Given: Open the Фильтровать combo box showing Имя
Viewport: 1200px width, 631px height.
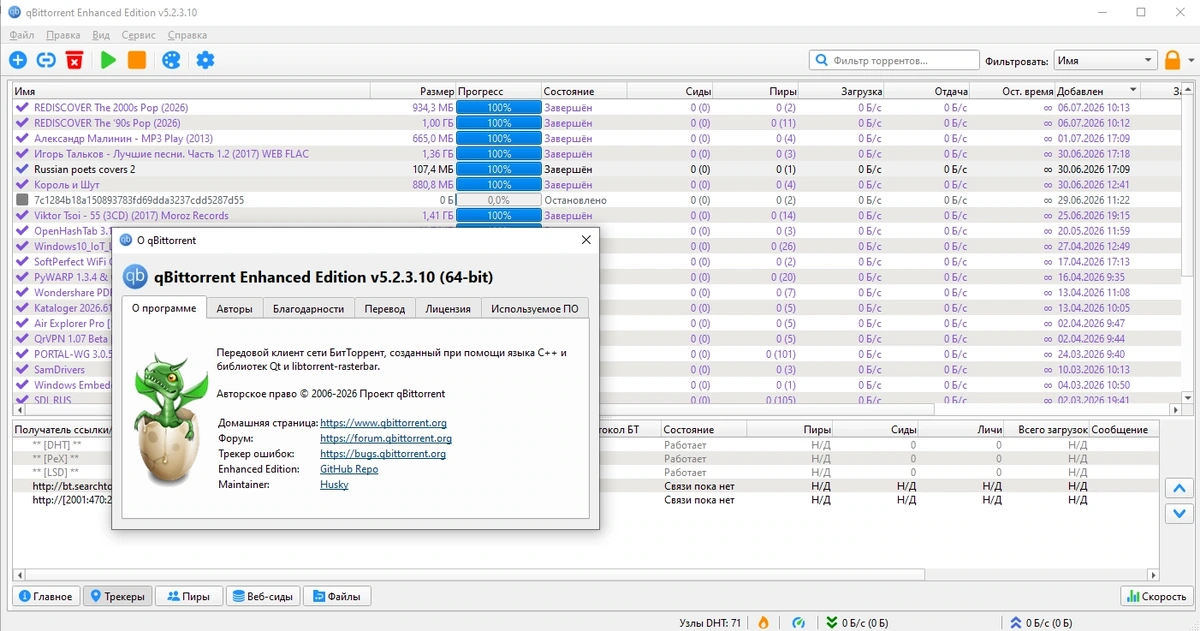Looking at the screenshot, I should [x=1105, y=60].
